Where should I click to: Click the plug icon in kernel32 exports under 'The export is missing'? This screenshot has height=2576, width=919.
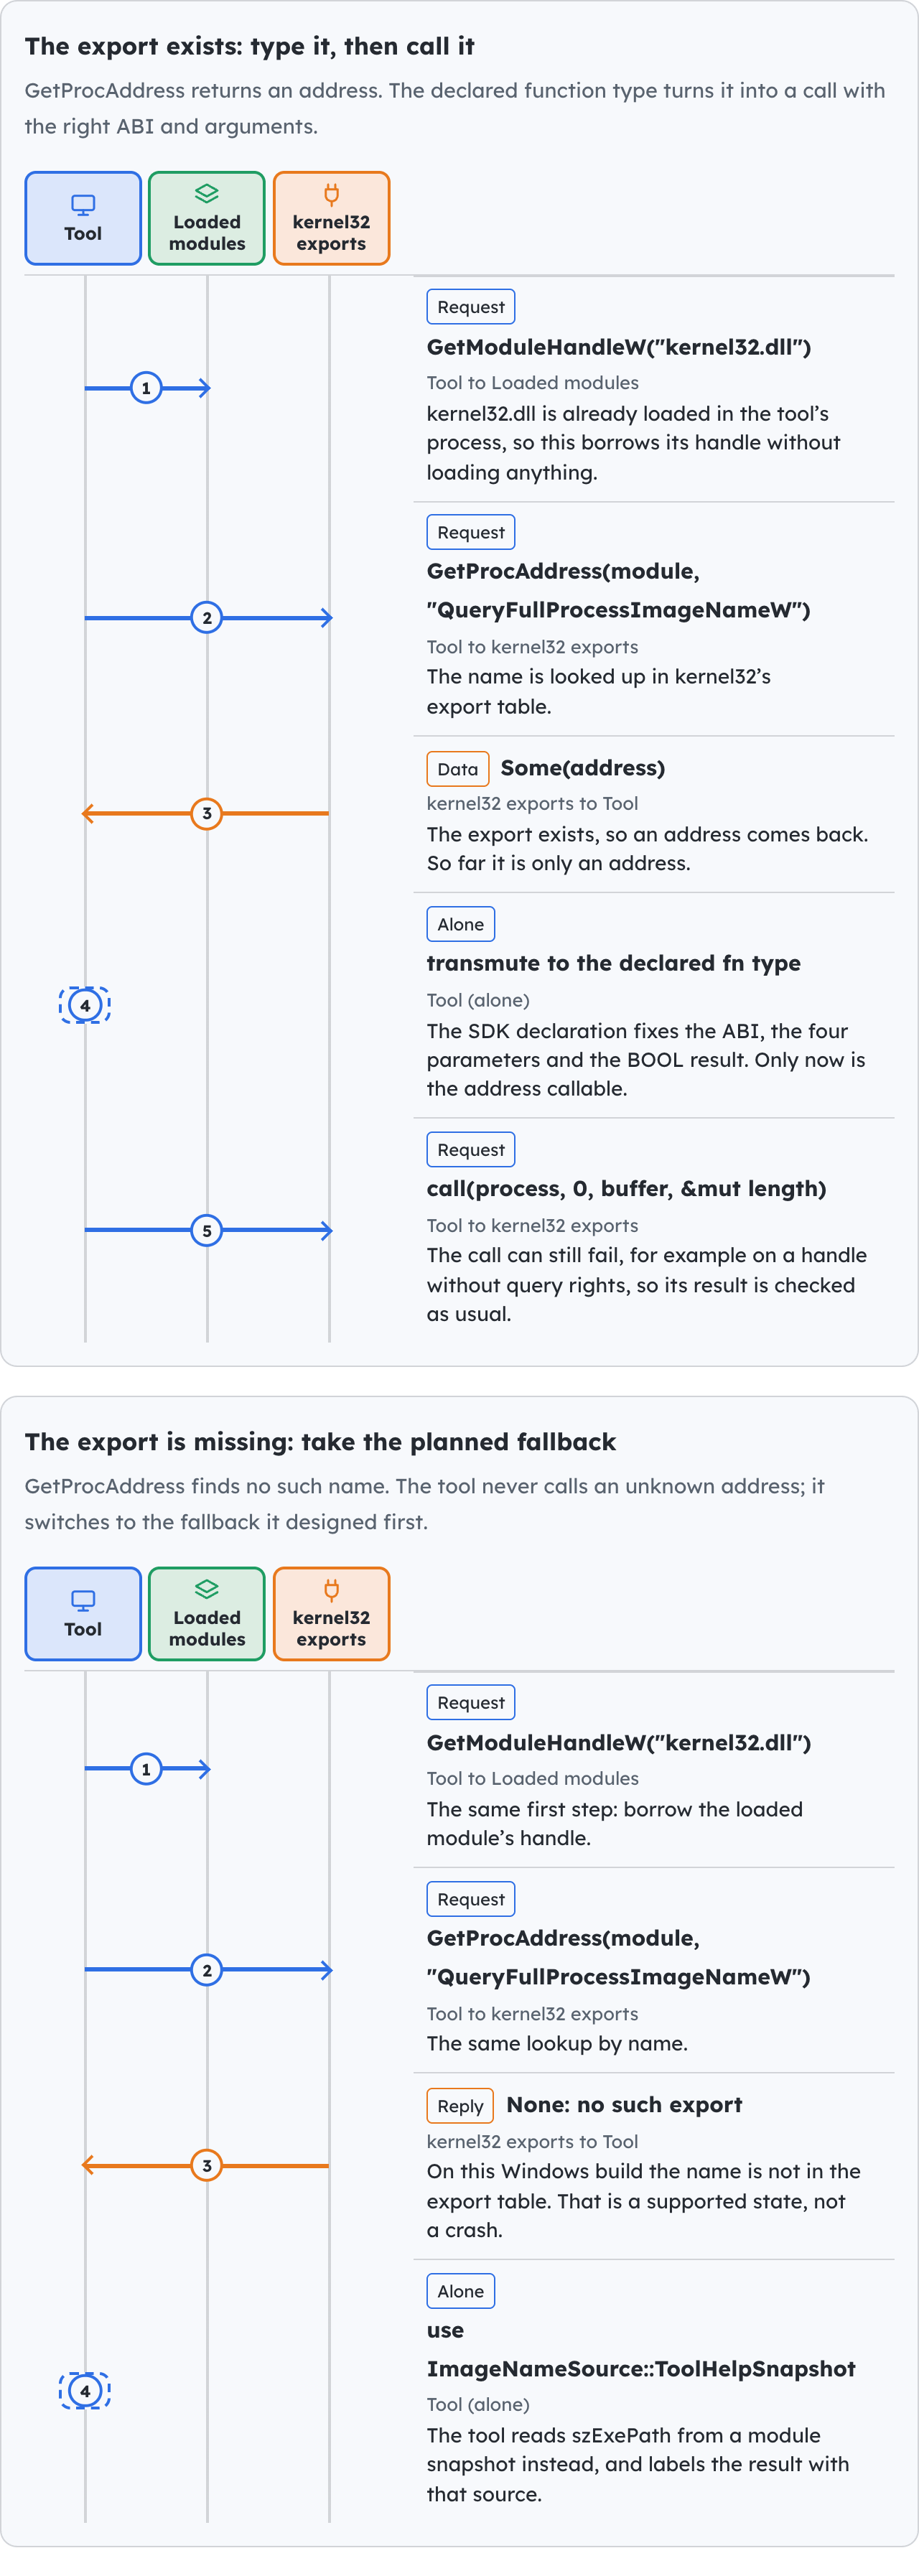pyautogui.click(x=331, y=1590)
